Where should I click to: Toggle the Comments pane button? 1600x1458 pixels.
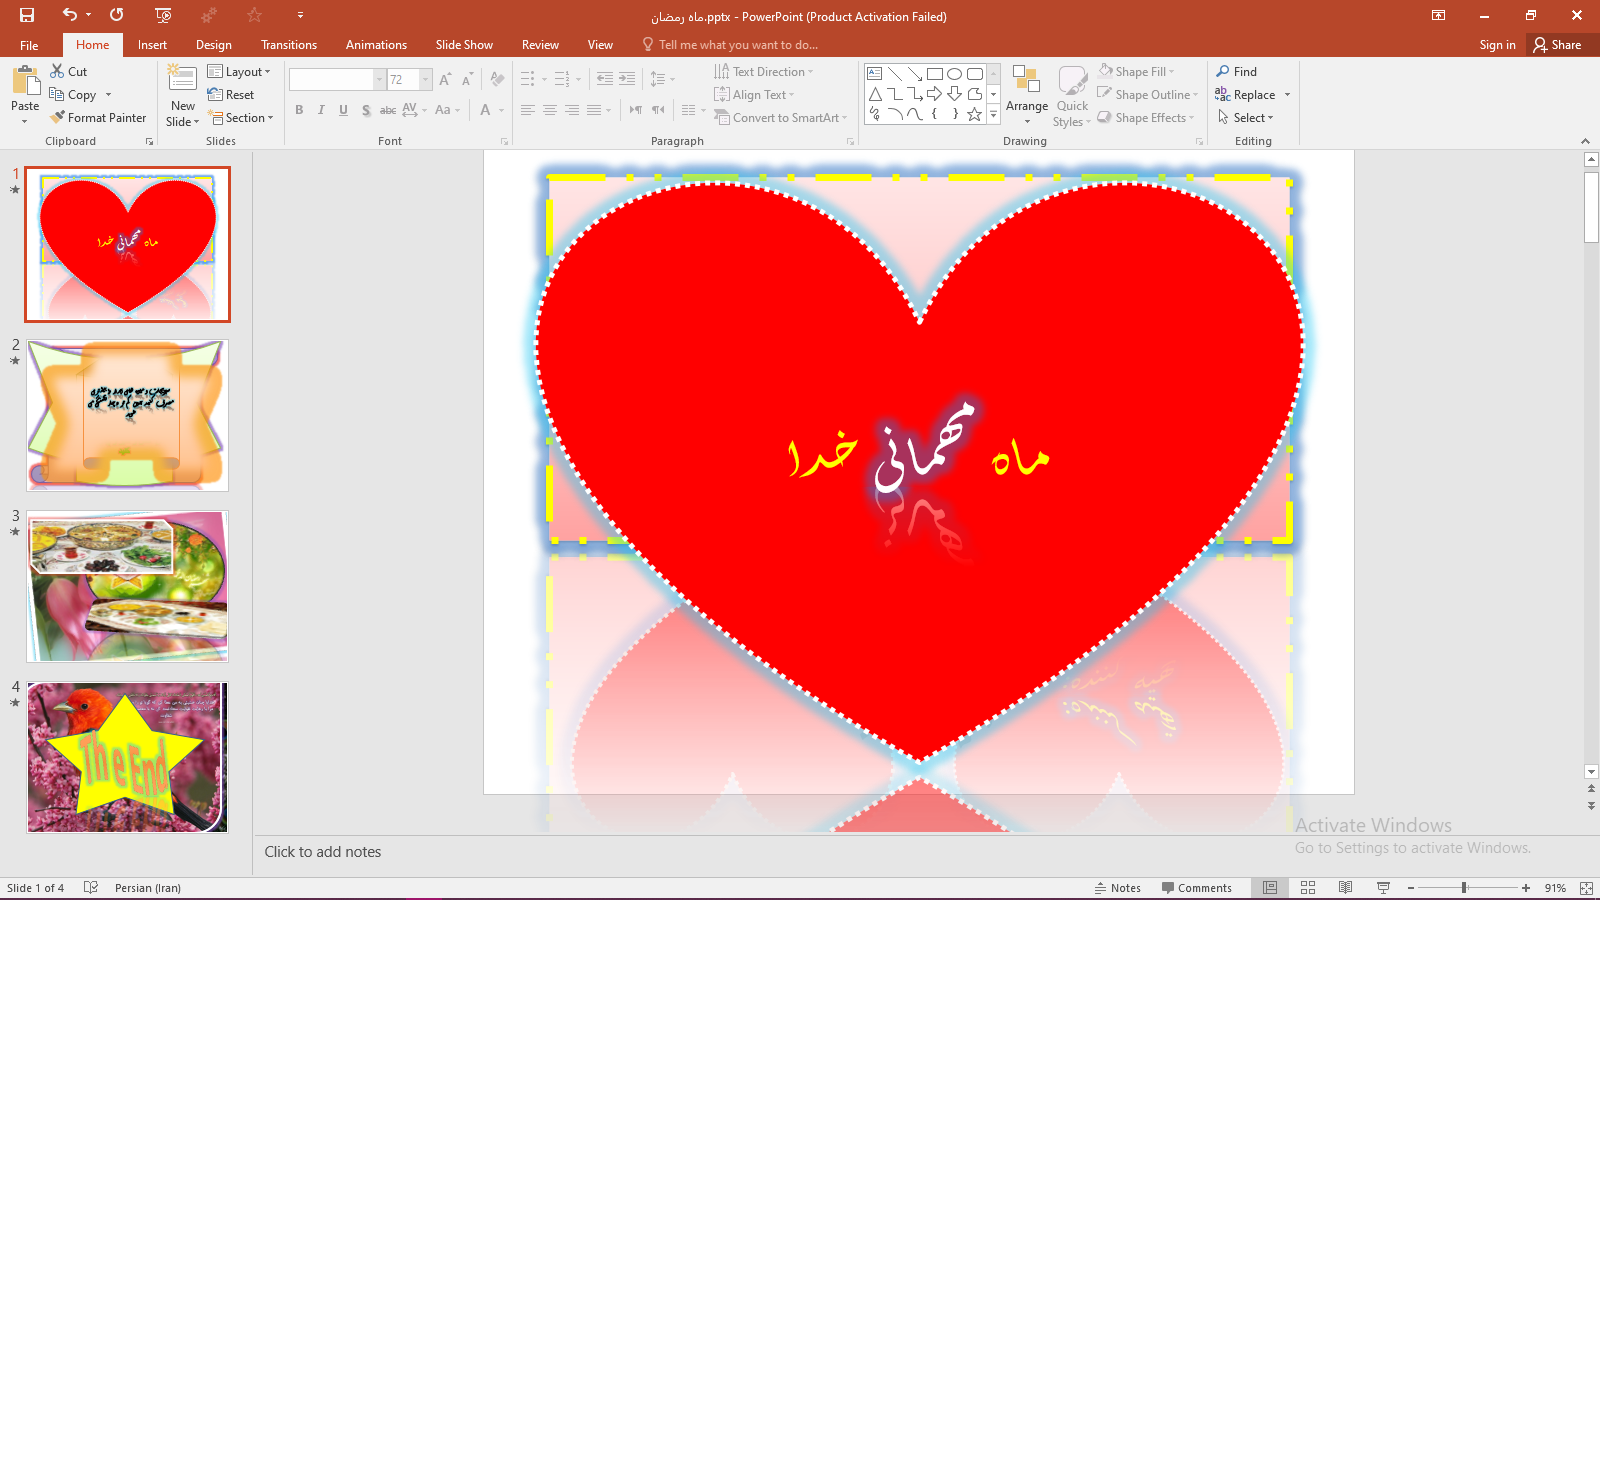1196,888
